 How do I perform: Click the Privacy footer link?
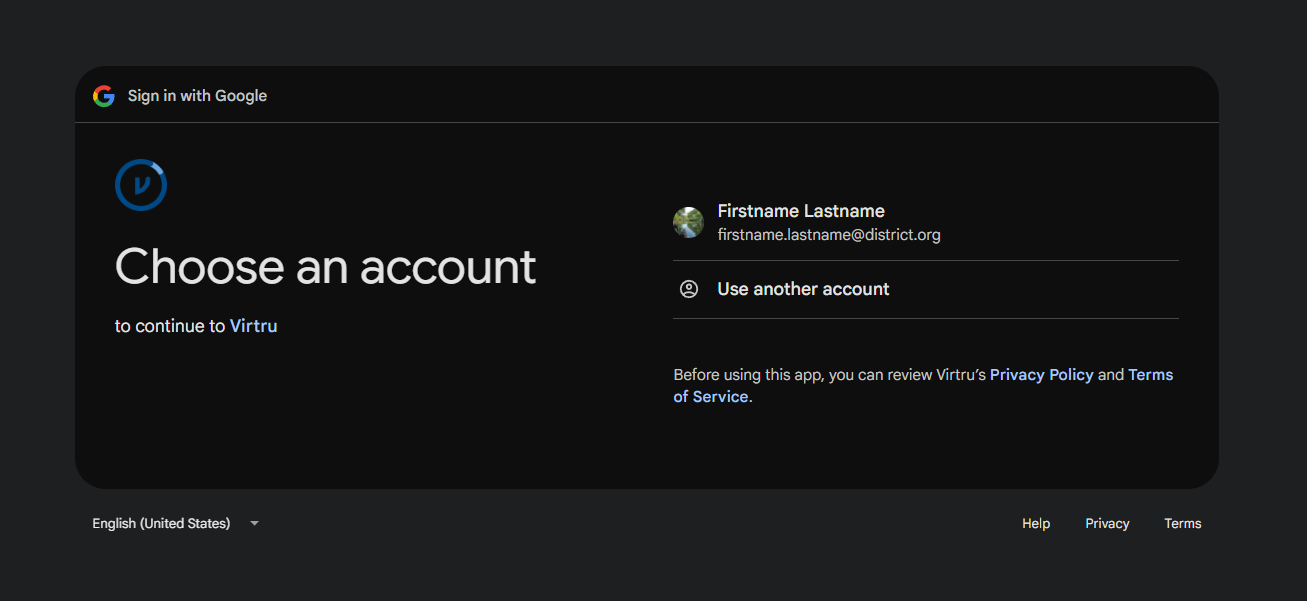coord(1107,523)
